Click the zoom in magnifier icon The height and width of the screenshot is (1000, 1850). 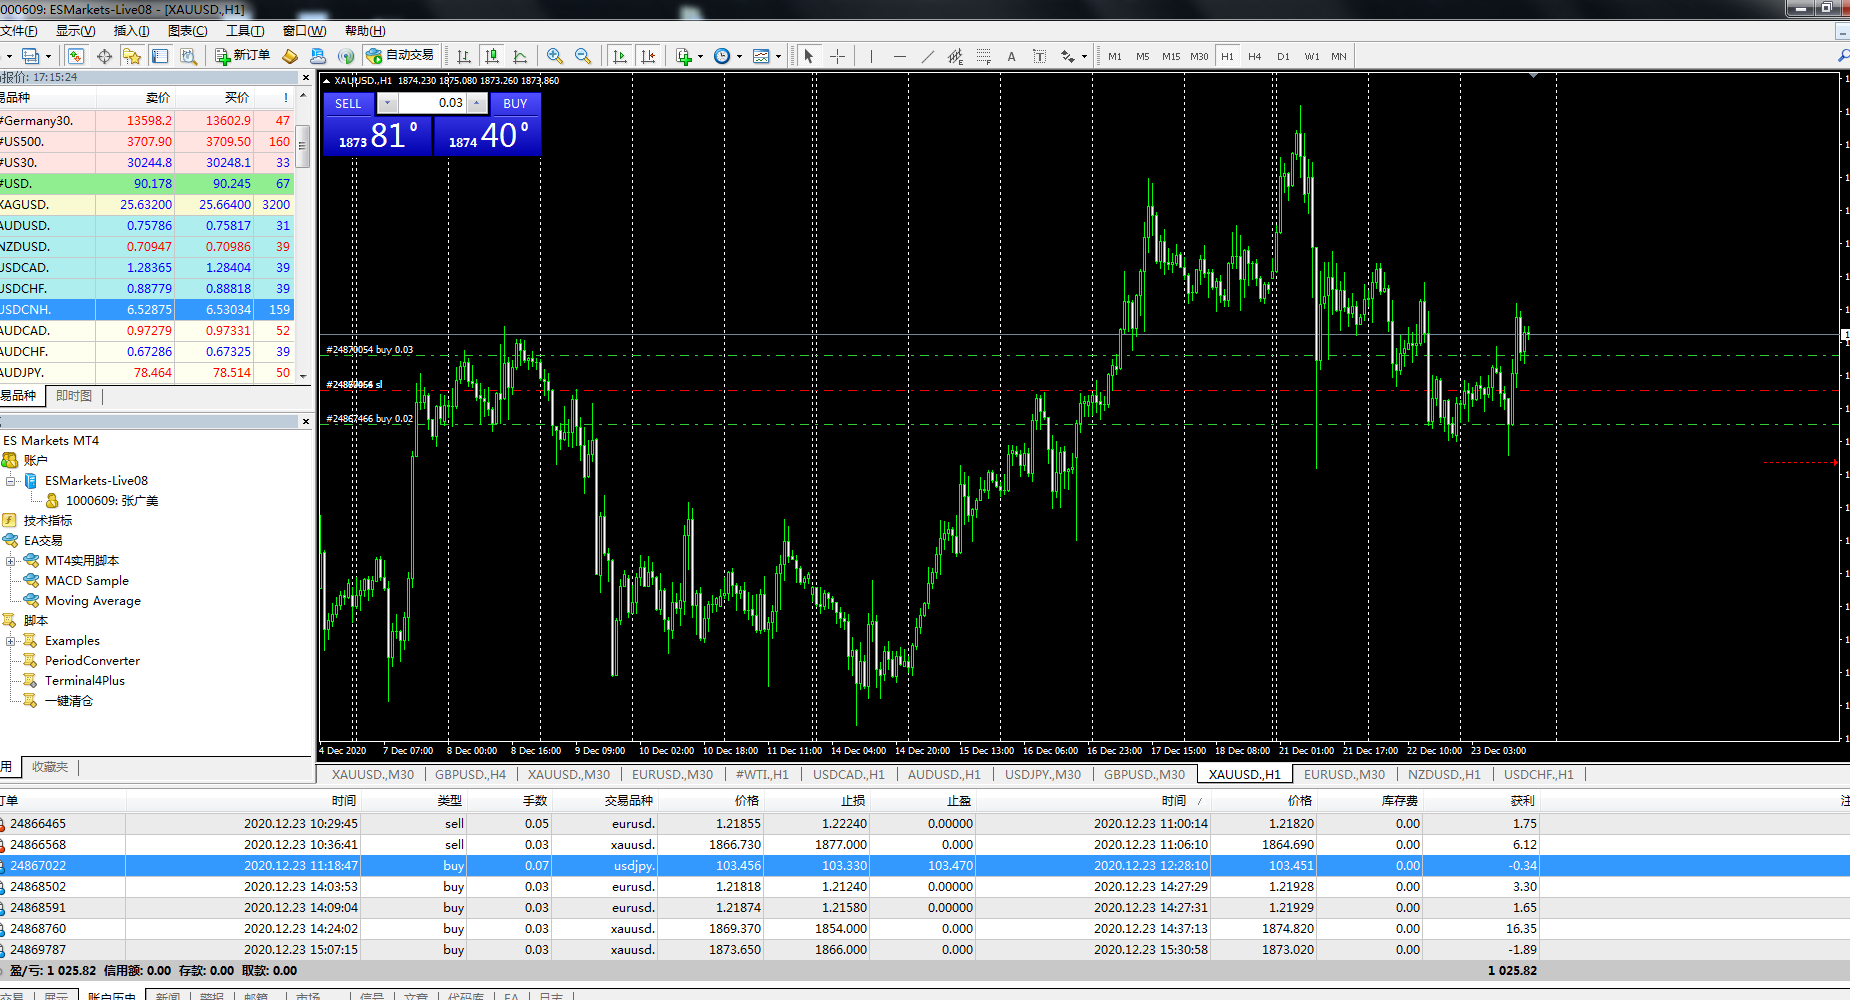click(555, 56)
